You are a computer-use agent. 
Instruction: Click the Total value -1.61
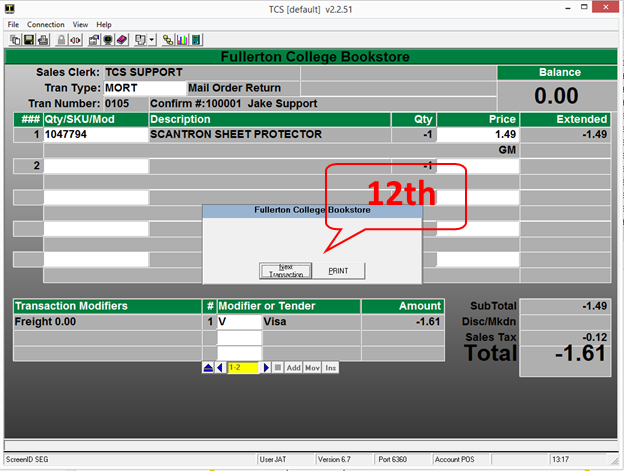pos(580,353)
